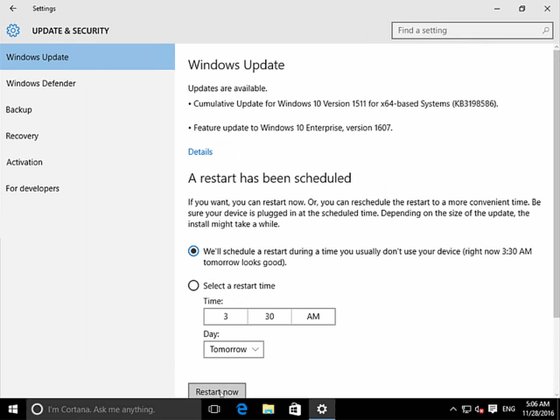The width and height of the screenshot is (560, 420).
Task: Click the Feature update version 1607 entry
Action: (x=290, y=128)
